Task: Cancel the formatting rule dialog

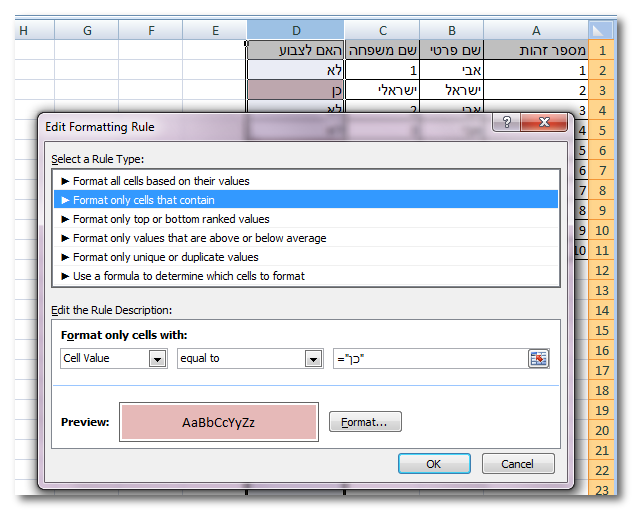Action: 517,464
